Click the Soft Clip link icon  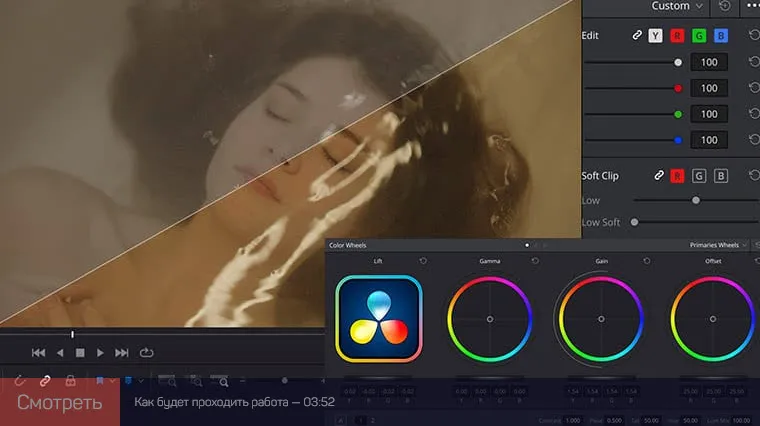coord(659,175)
